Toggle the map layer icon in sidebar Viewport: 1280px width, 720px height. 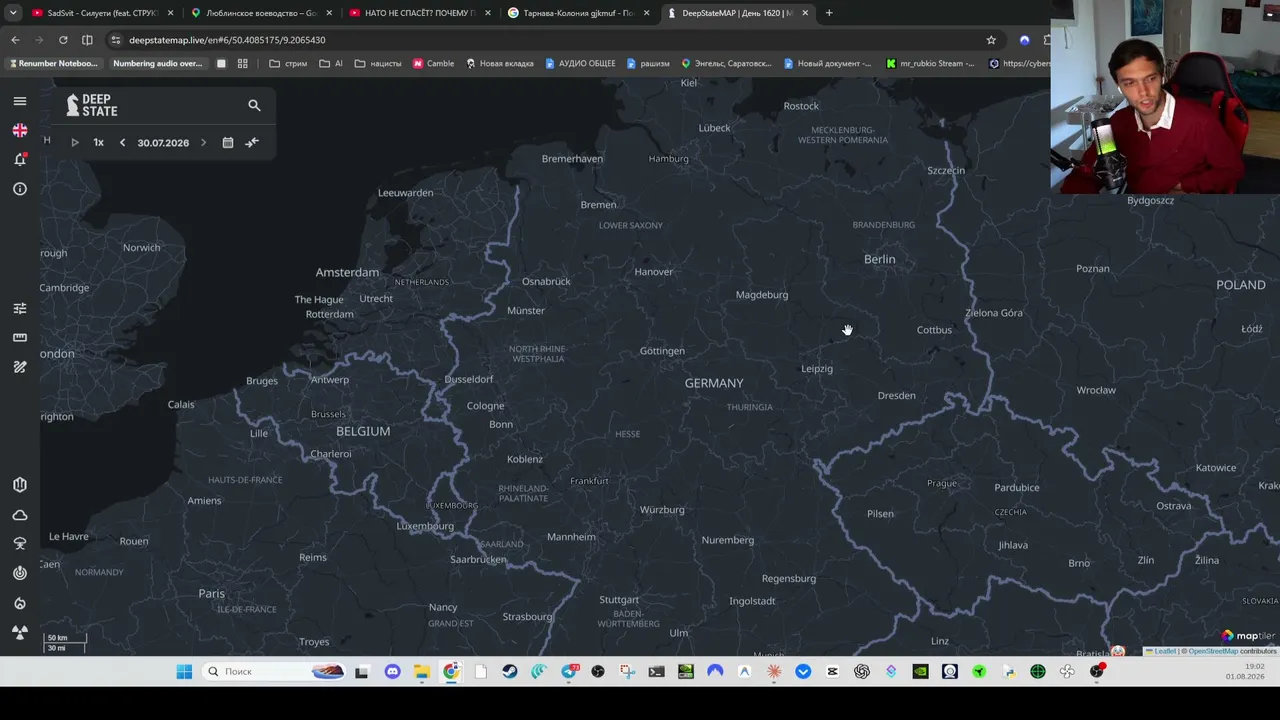20,485
